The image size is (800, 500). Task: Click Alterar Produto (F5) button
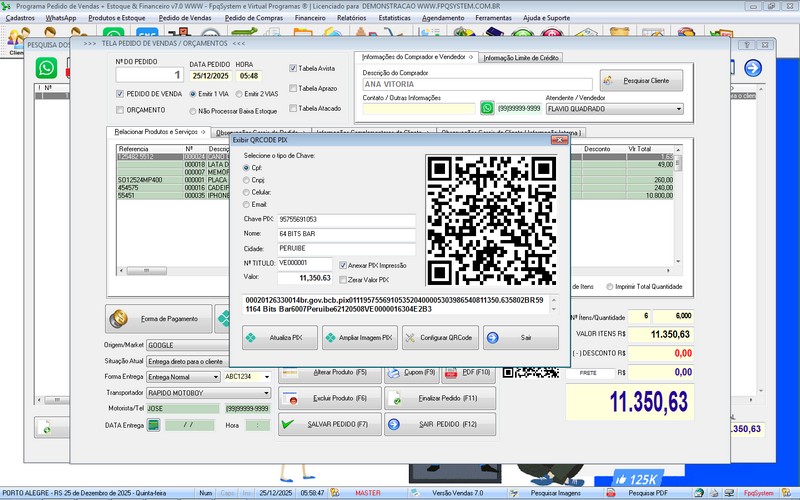click(x=330, y=375)
